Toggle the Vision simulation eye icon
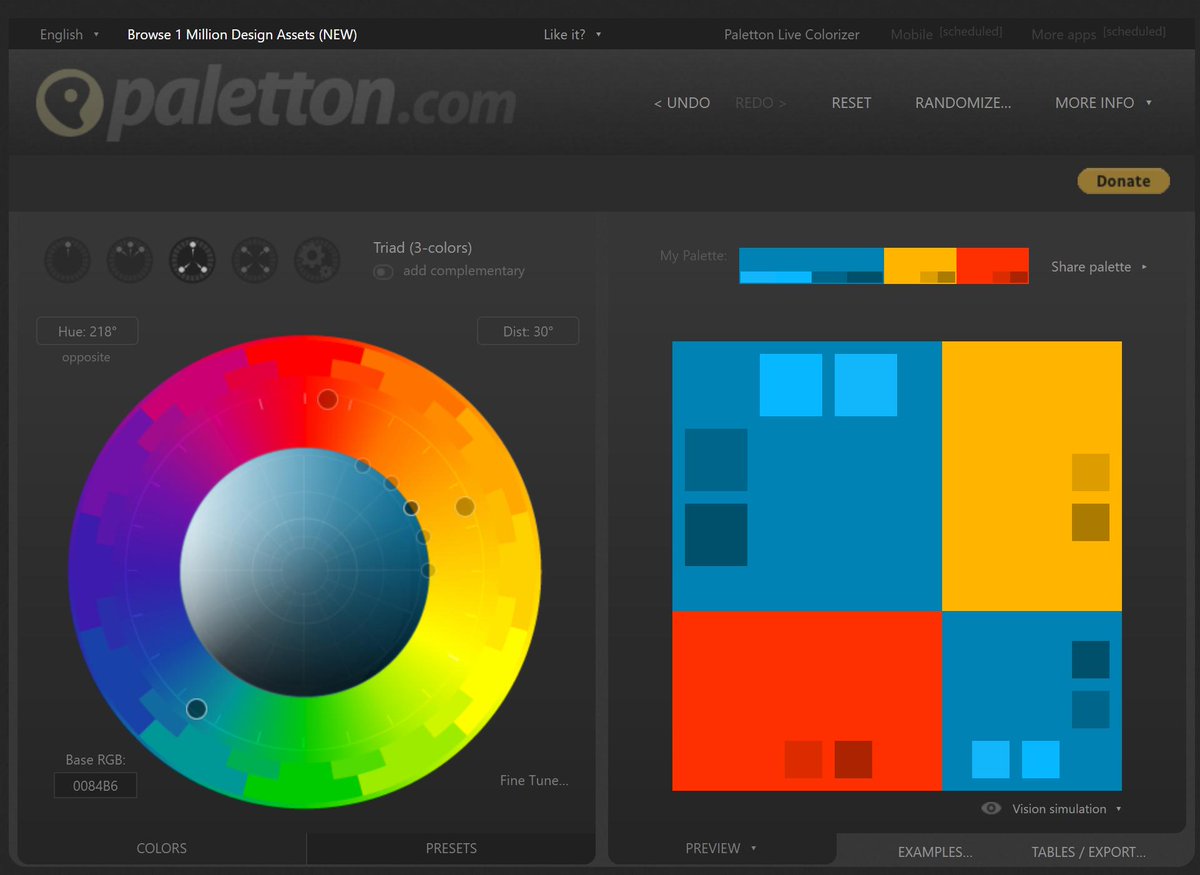The image size is (1200, 875). pos(991,809)
